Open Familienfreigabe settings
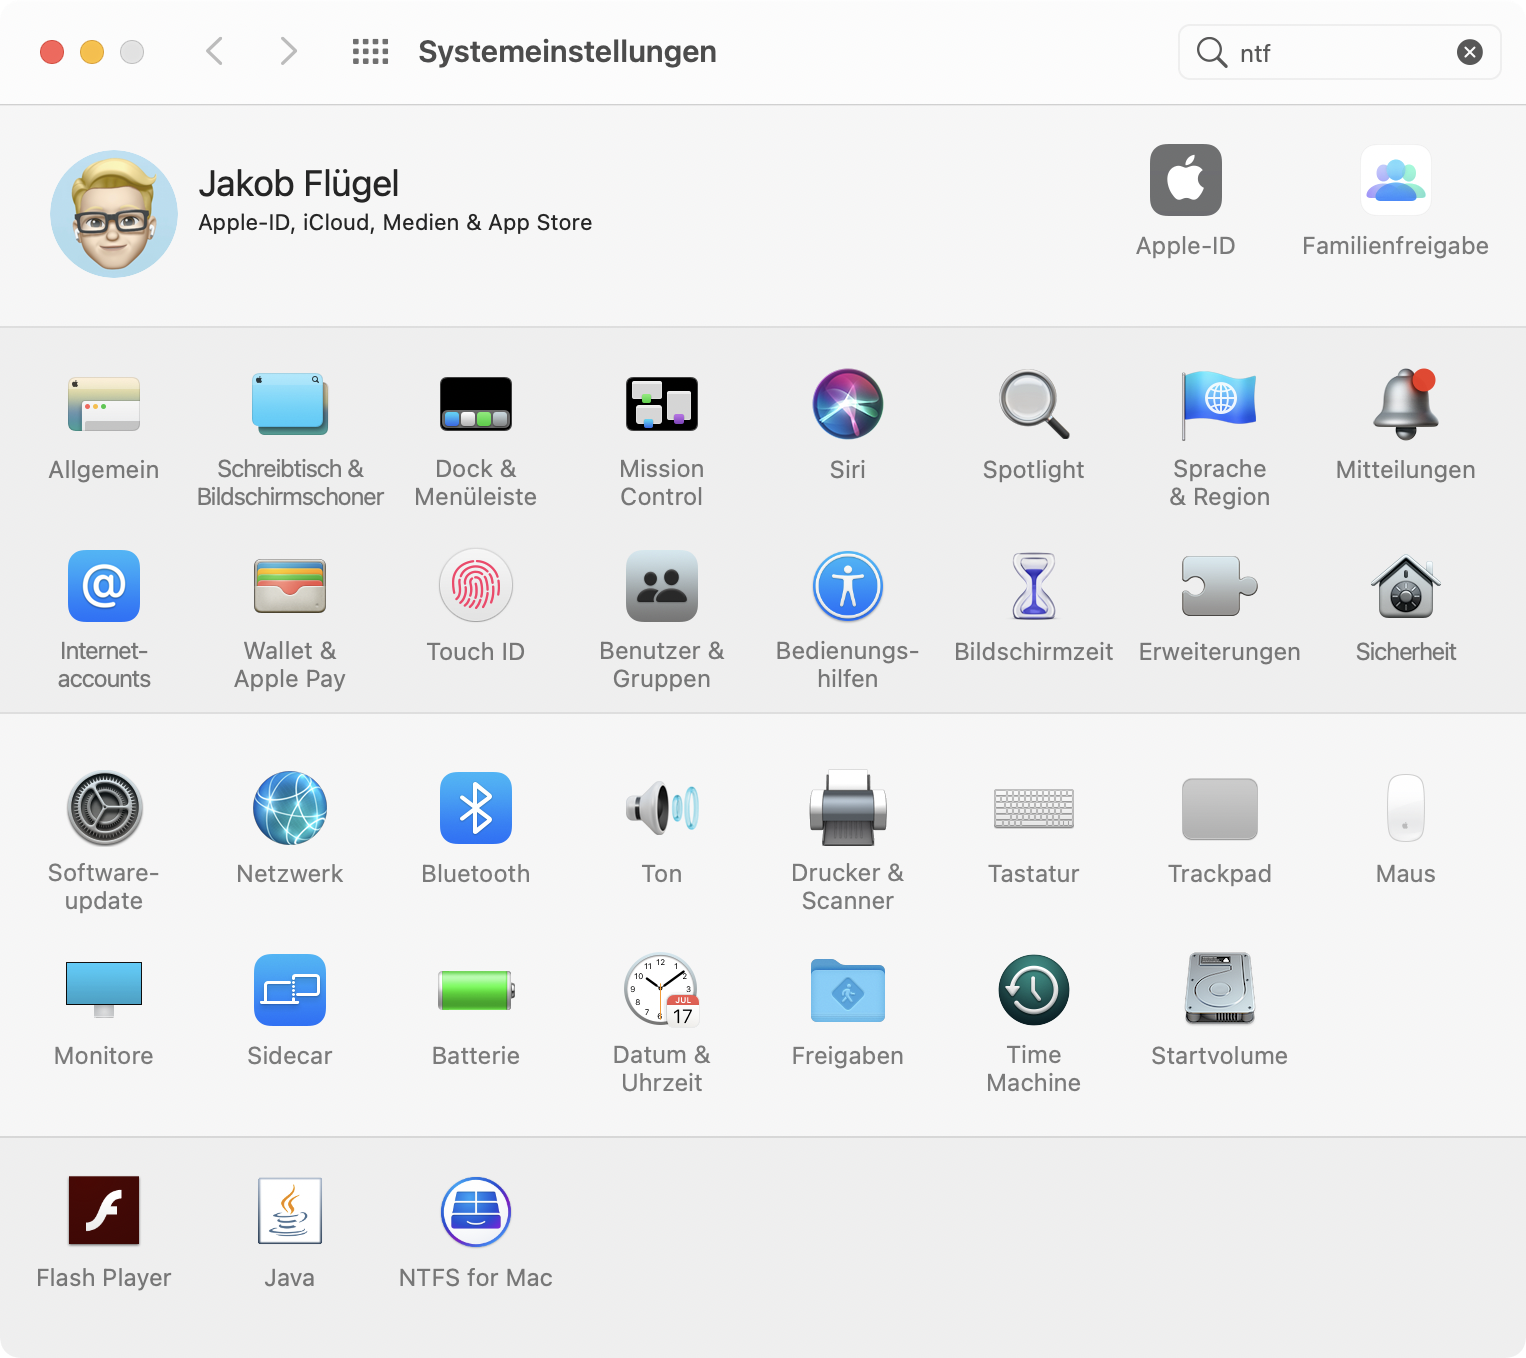1526x1358 pixels. pyautogui.click(x=1395, y=181)
